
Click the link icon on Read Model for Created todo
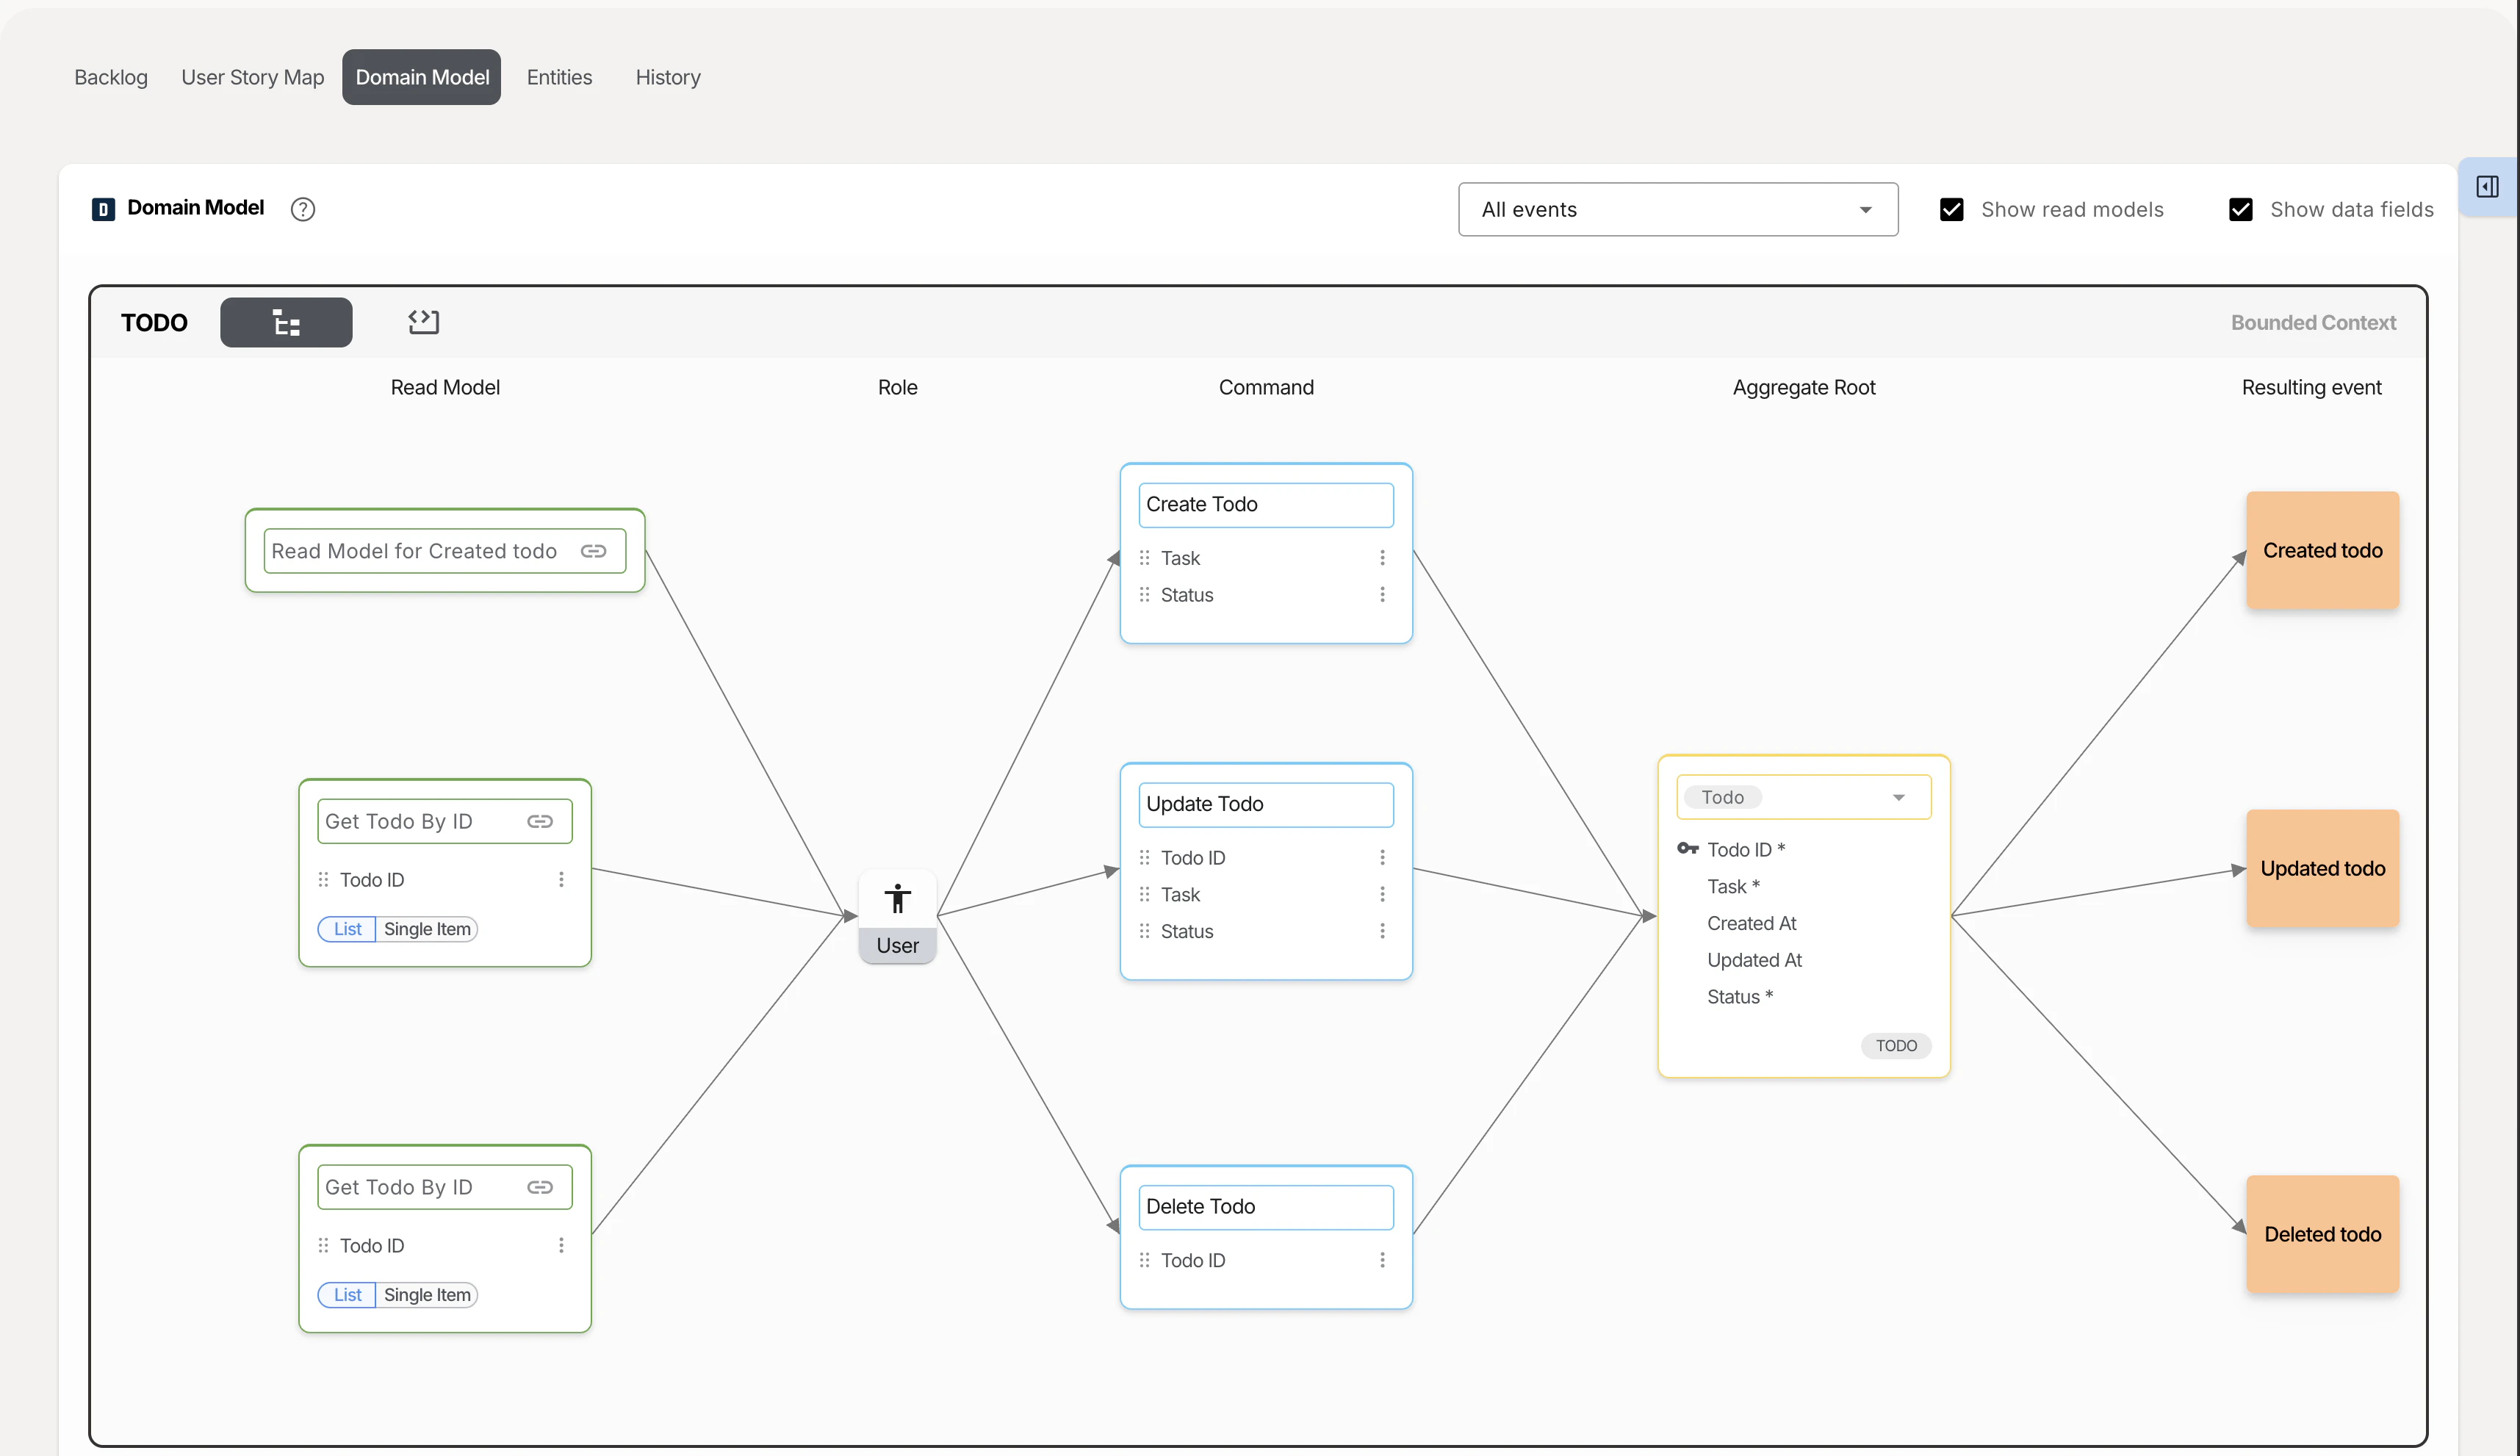click(x=594, y=550)
